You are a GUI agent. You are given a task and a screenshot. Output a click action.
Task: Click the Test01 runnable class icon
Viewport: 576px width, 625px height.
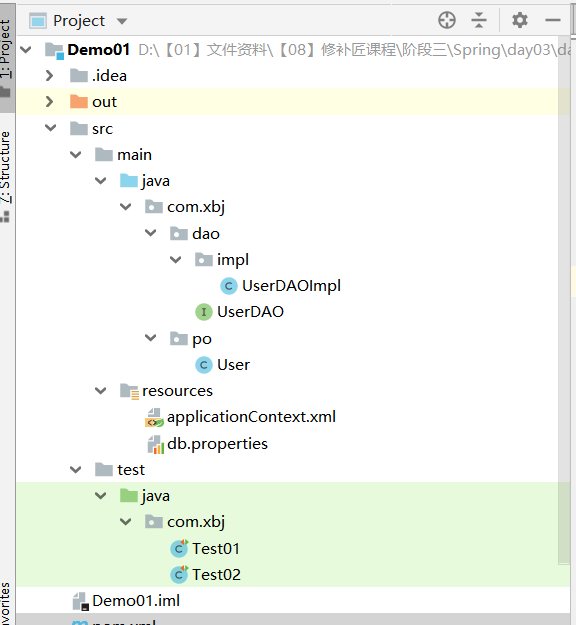179,548
